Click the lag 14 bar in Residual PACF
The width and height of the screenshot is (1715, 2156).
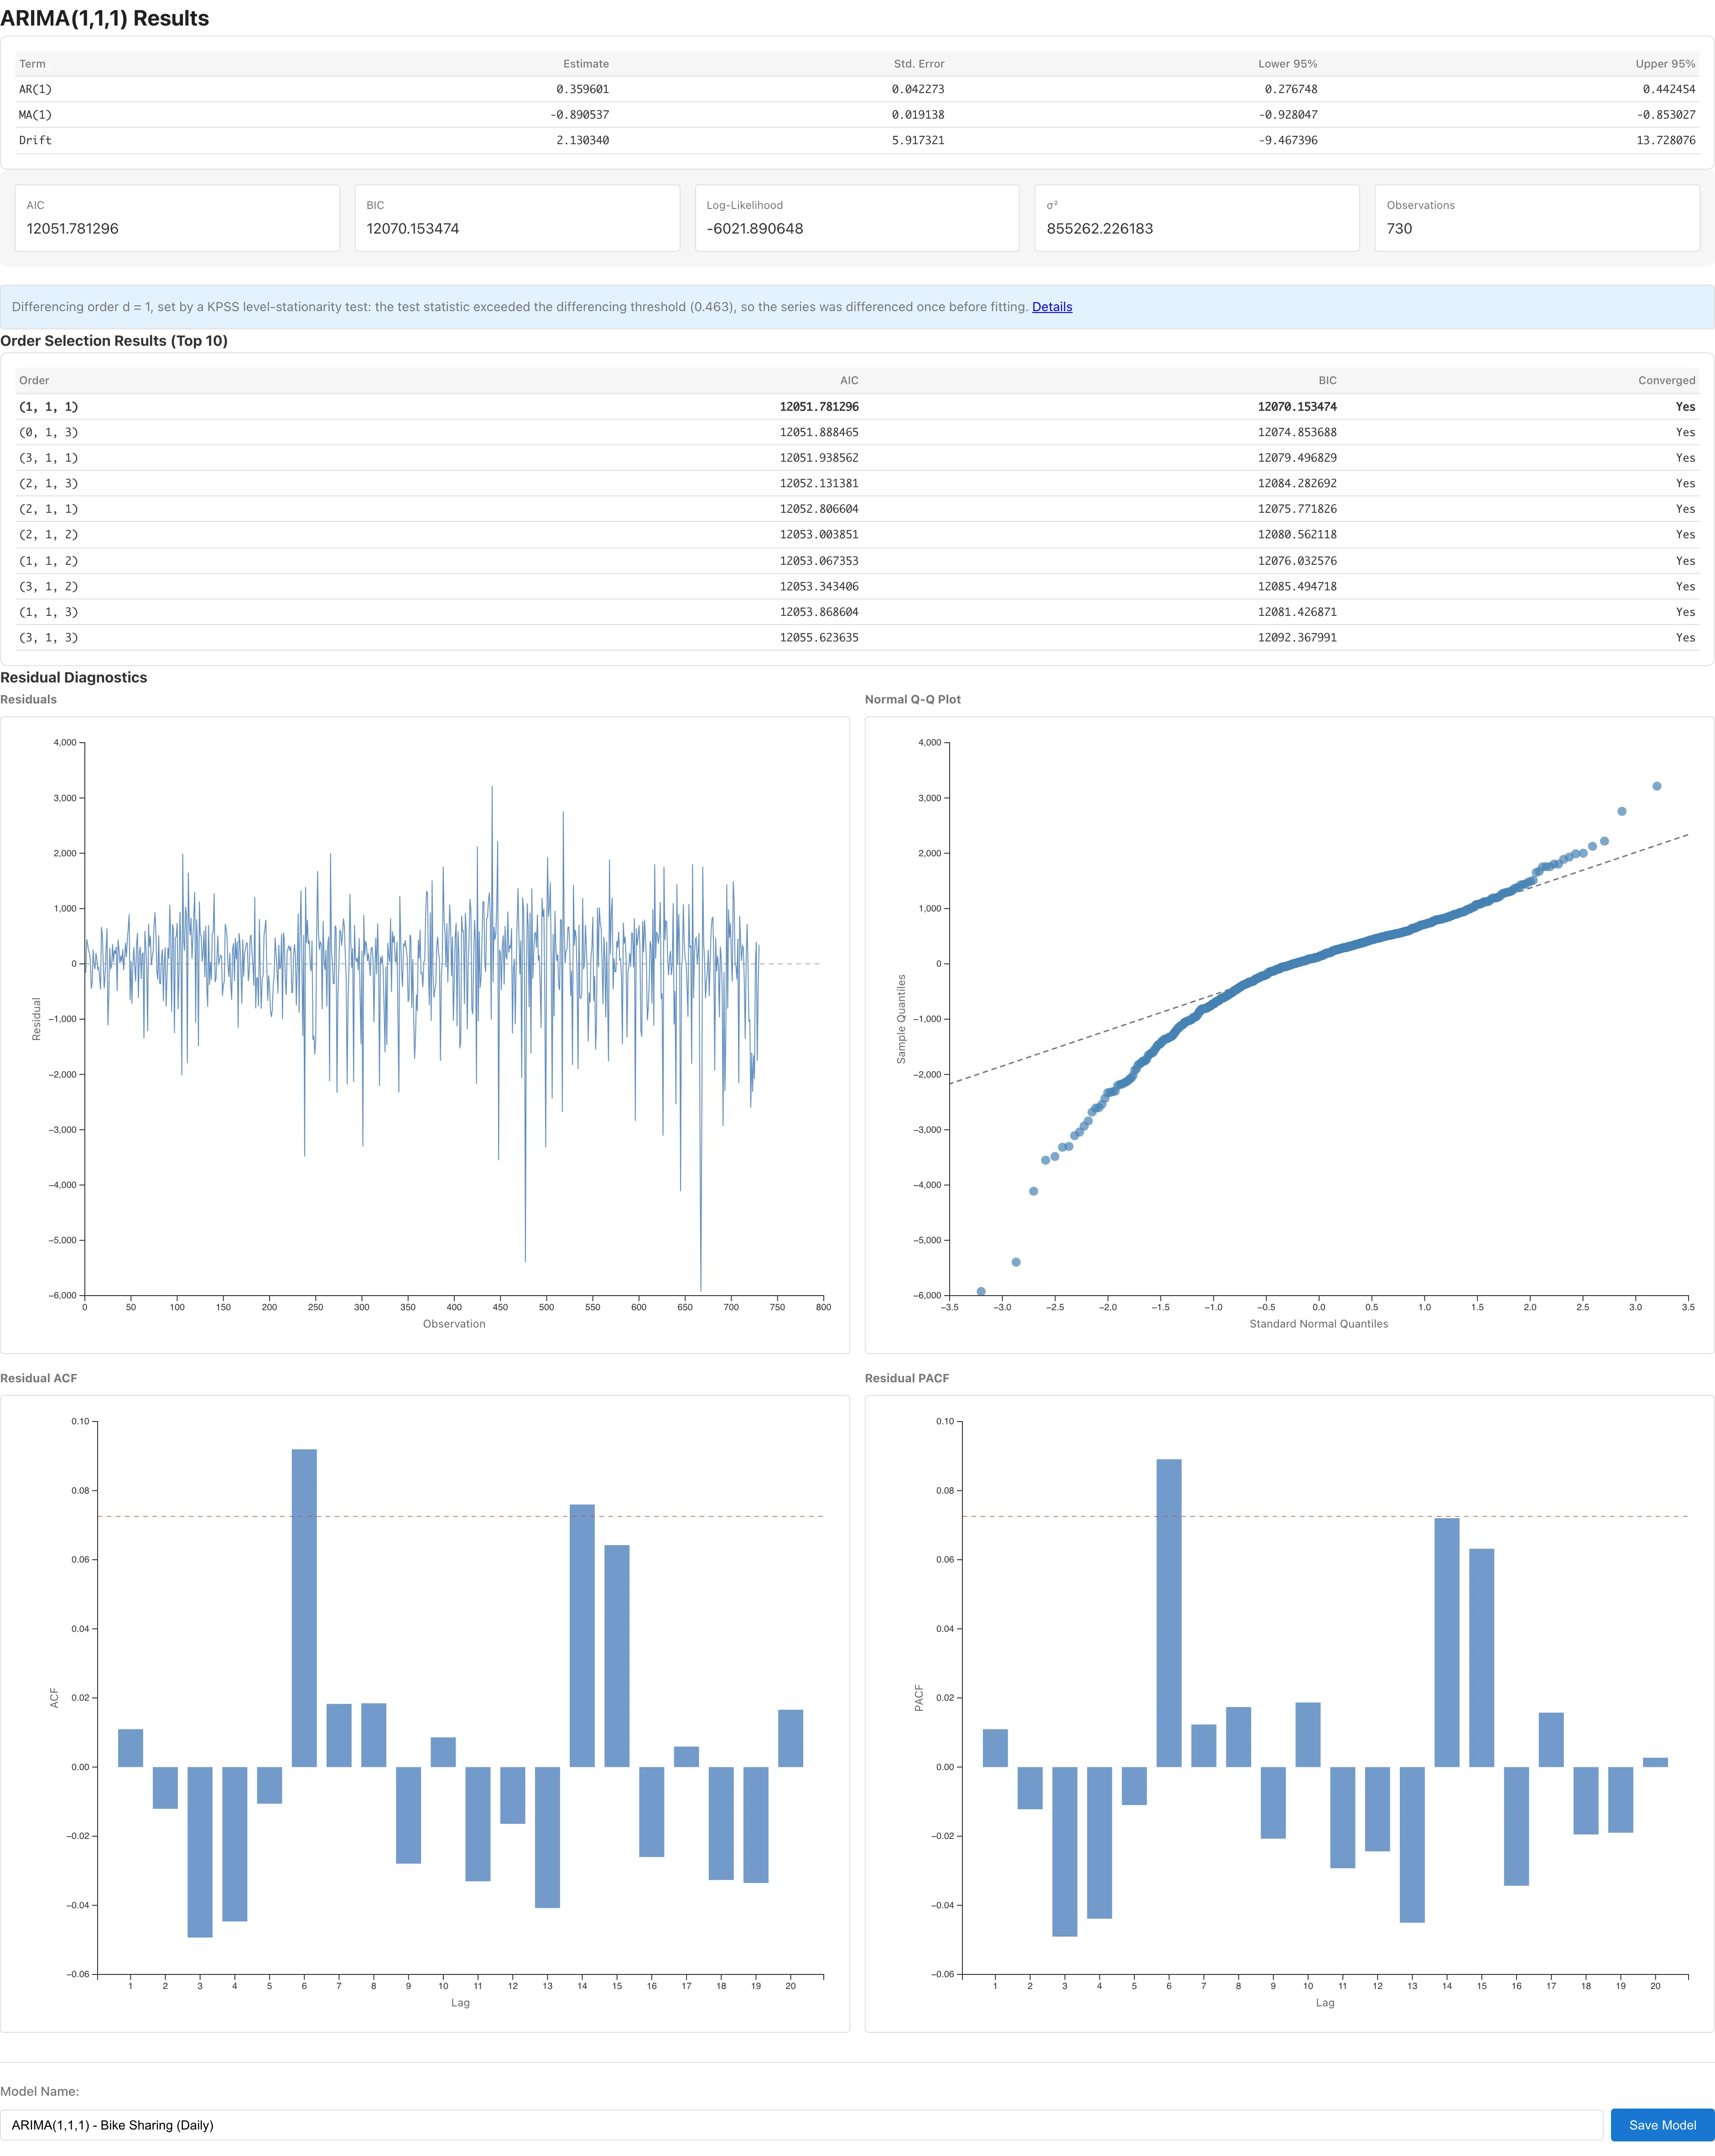click(1446, 1642)
